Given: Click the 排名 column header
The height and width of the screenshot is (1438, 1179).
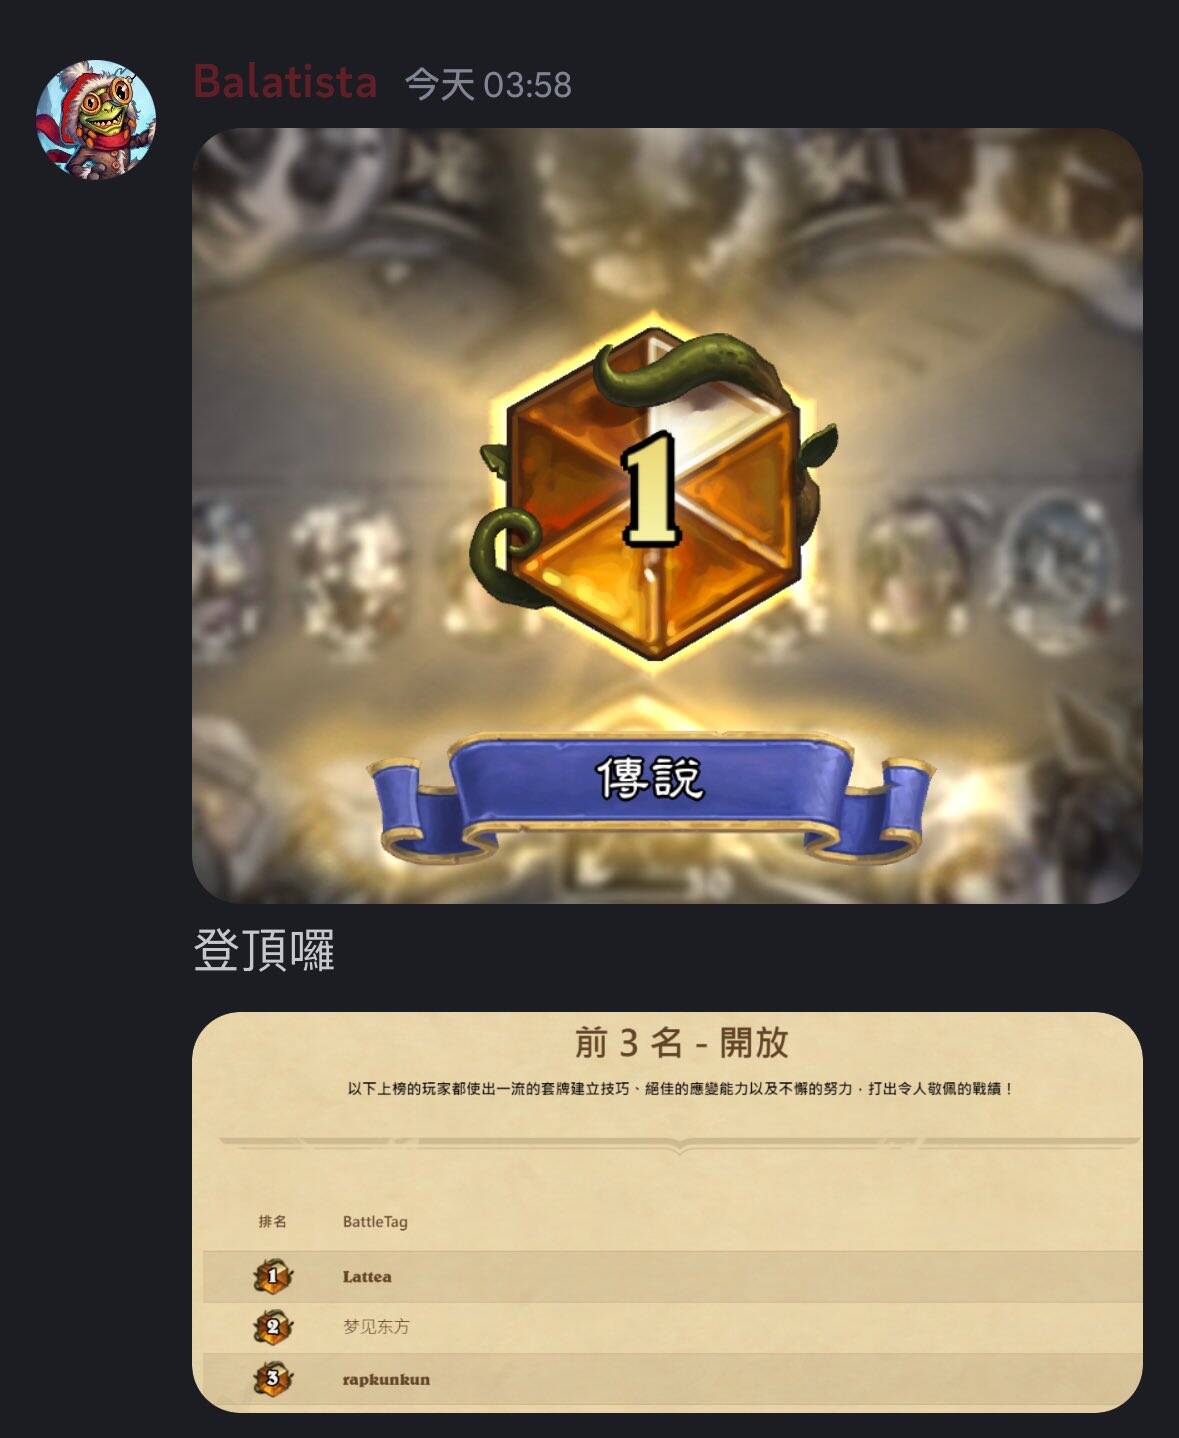Looking at the screenshot, I should pos(272,1221).
